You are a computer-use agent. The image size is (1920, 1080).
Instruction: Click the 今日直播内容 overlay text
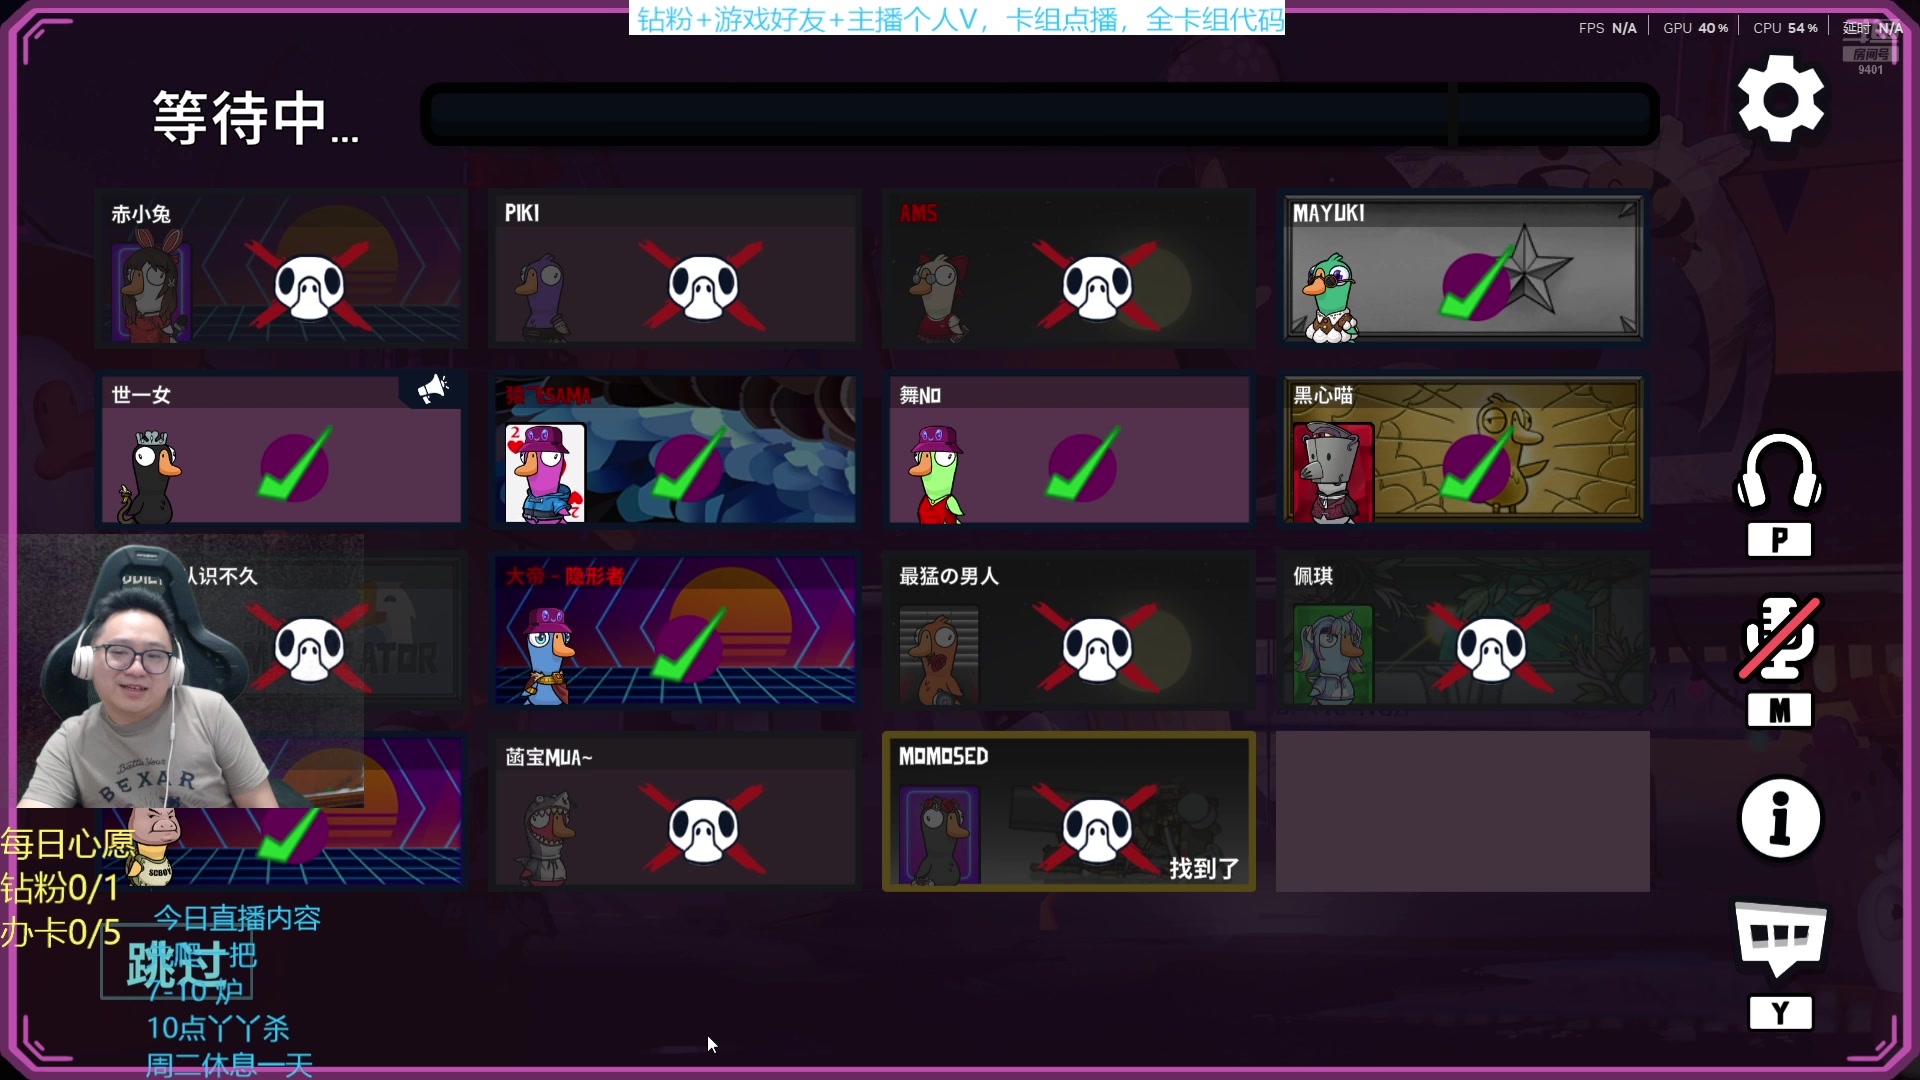[x=237, y=918]
